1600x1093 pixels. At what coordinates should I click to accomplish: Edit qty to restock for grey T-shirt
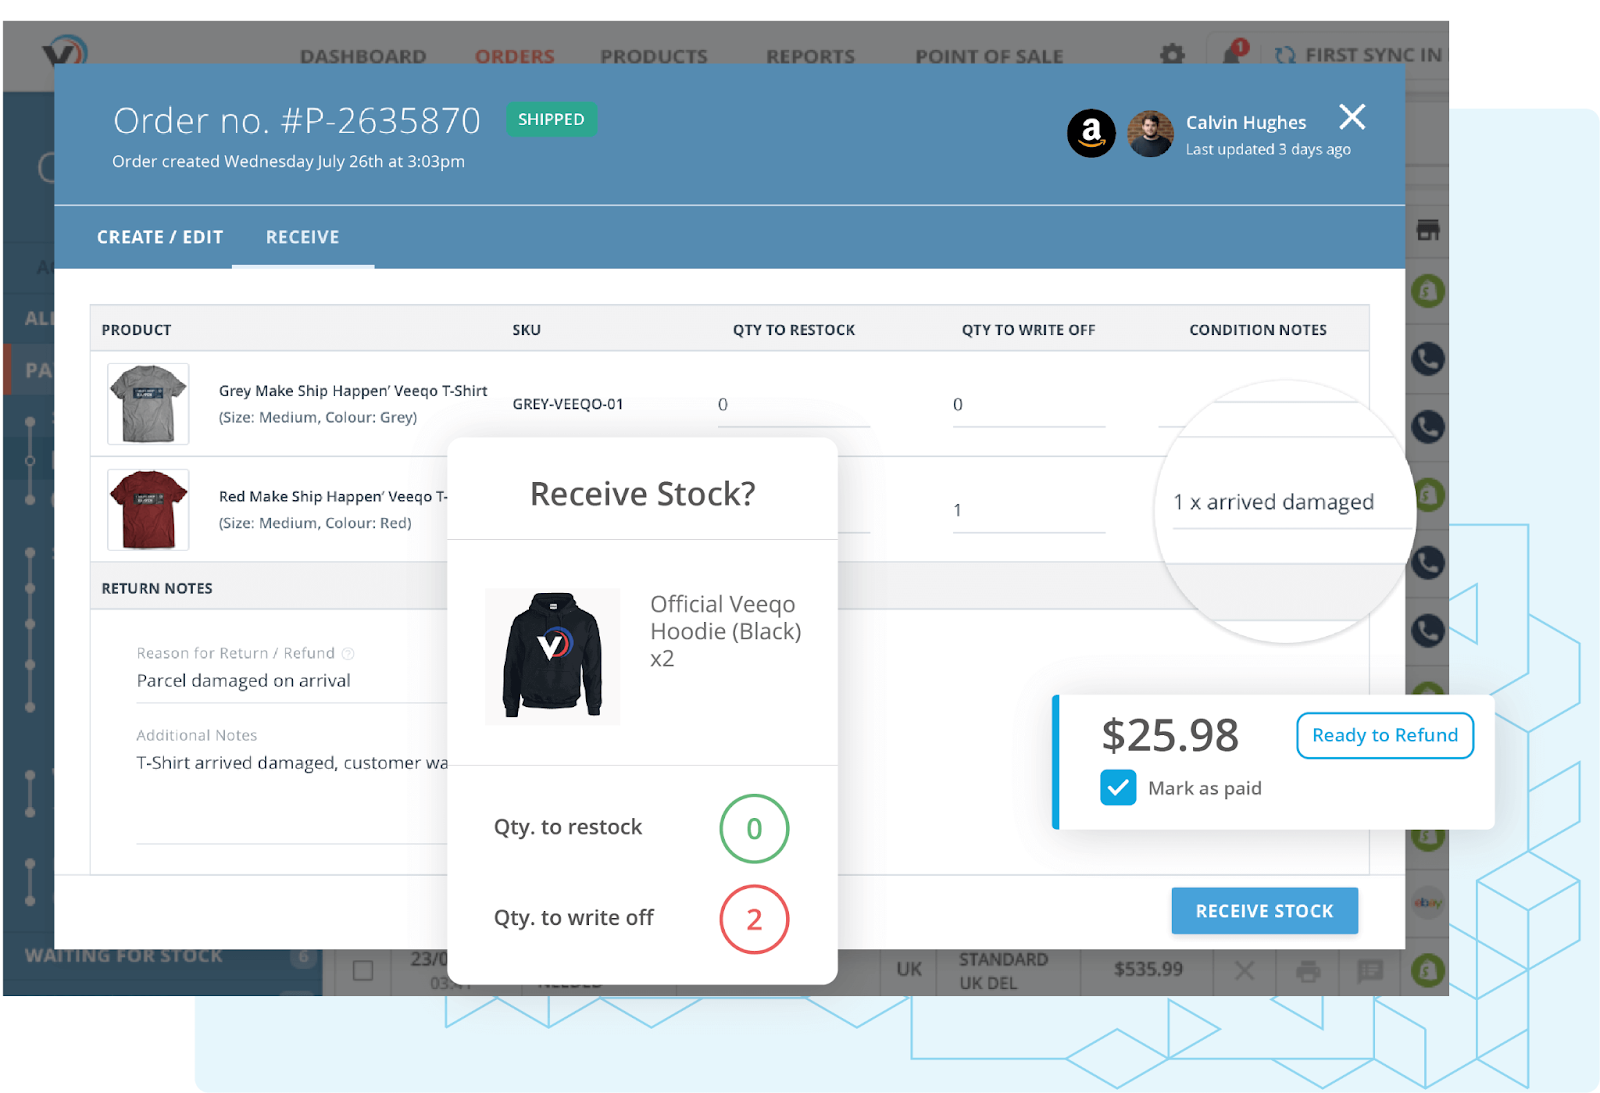pos(793,405)
